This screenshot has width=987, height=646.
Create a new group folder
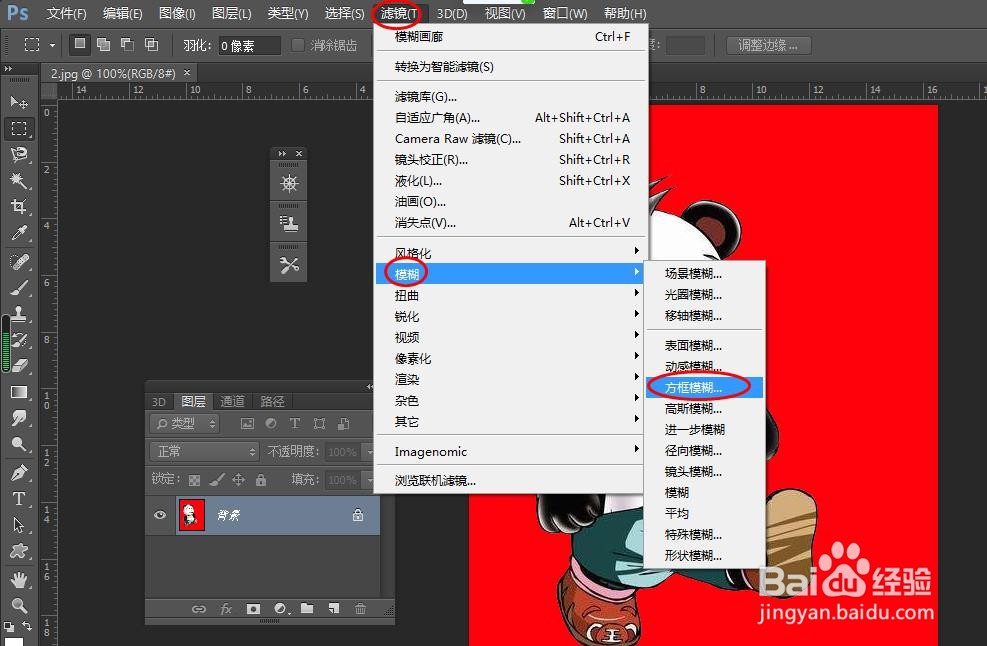(x=307, y=608)
